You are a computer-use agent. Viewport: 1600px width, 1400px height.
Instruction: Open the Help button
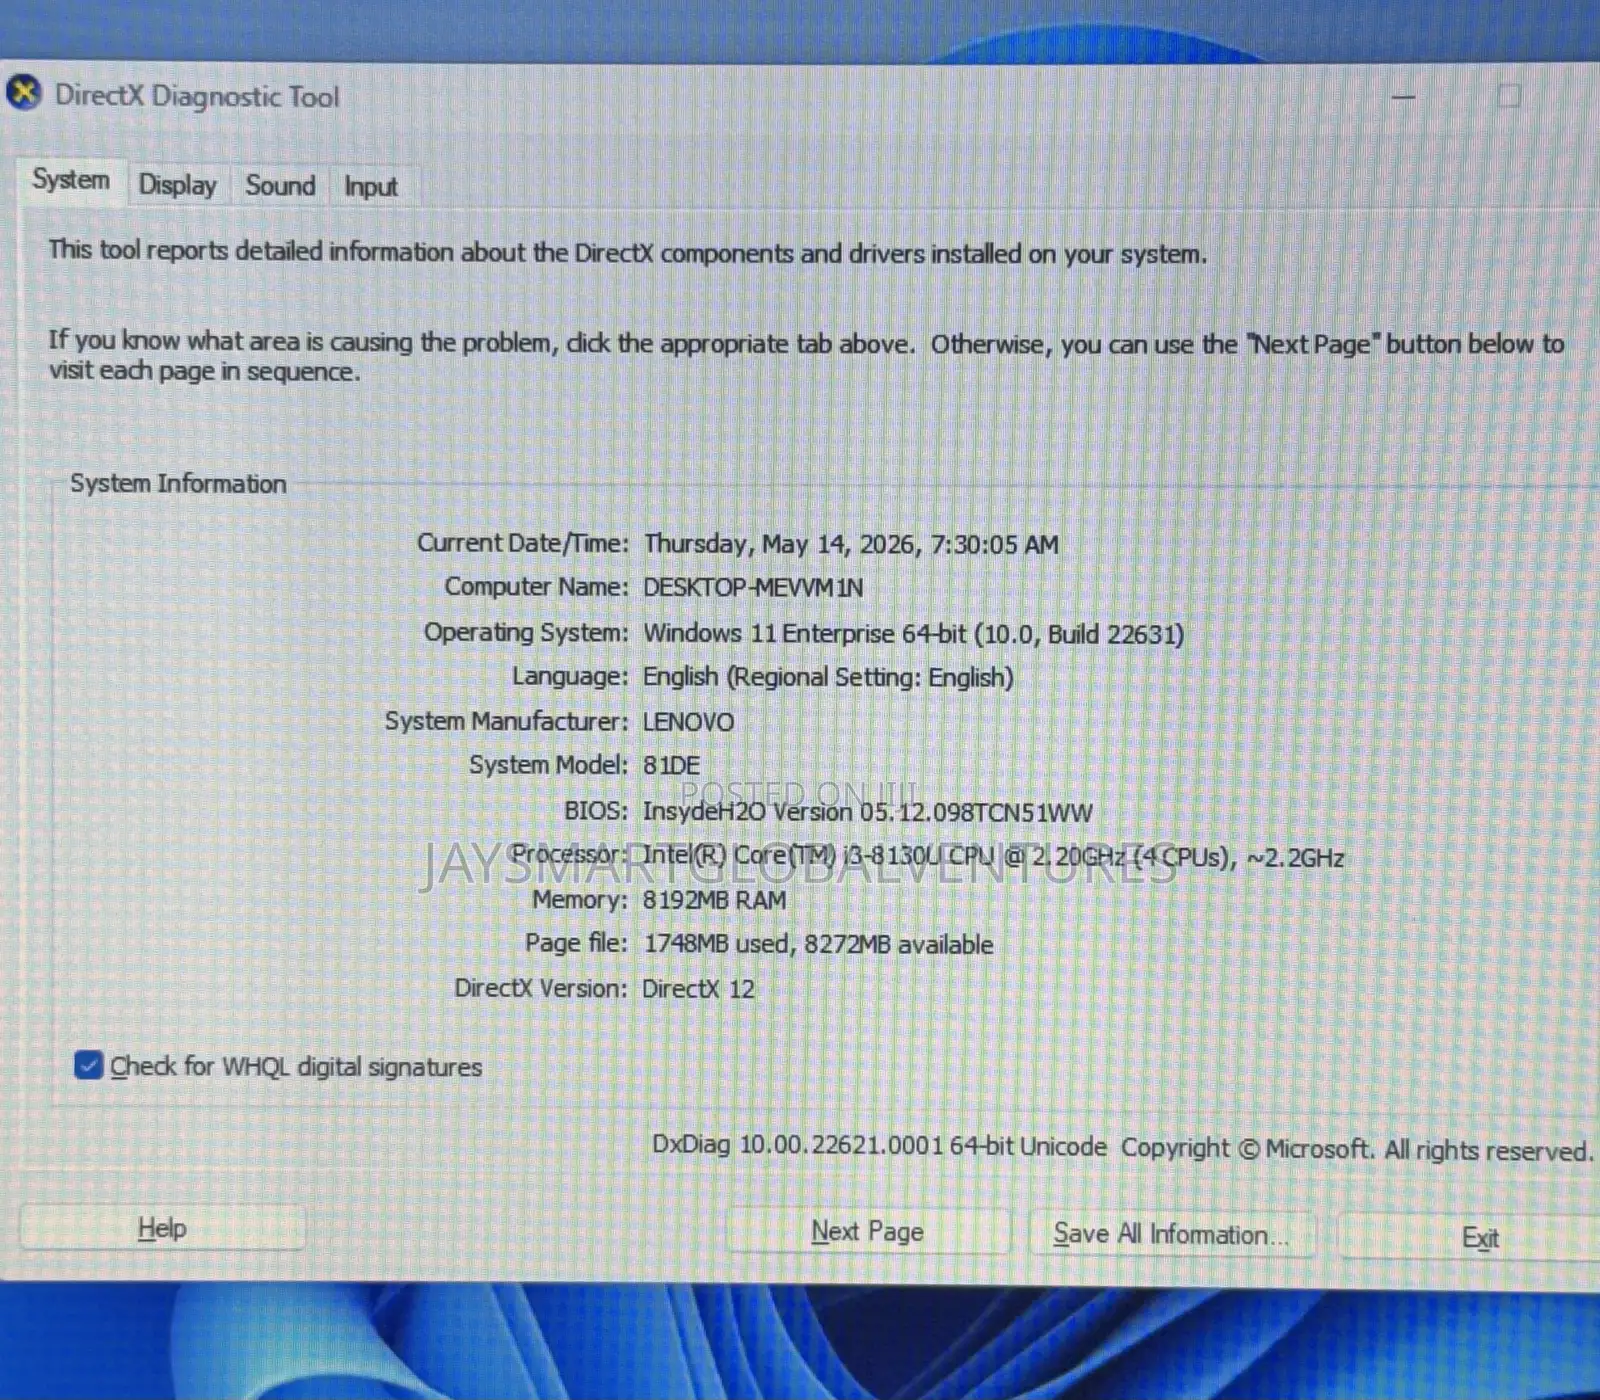(162, 1228)
